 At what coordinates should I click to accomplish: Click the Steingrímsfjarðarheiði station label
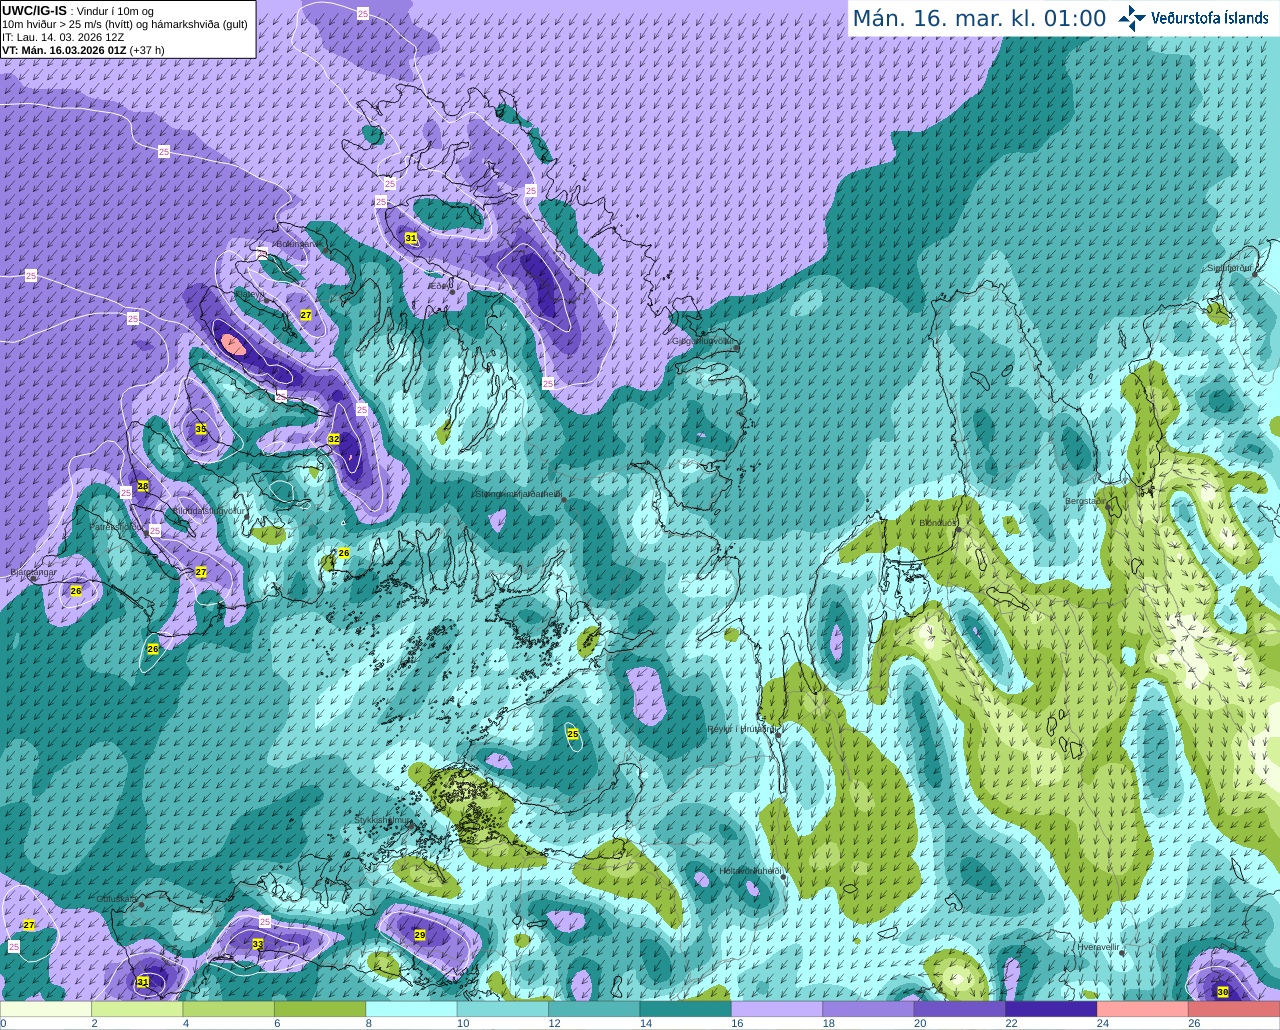coord(518,493)
